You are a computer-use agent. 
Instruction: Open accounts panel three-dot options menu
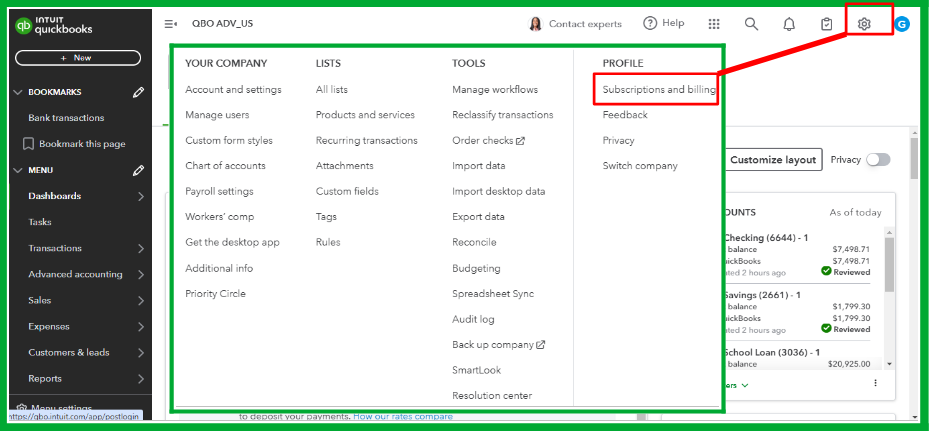[875, 383]
